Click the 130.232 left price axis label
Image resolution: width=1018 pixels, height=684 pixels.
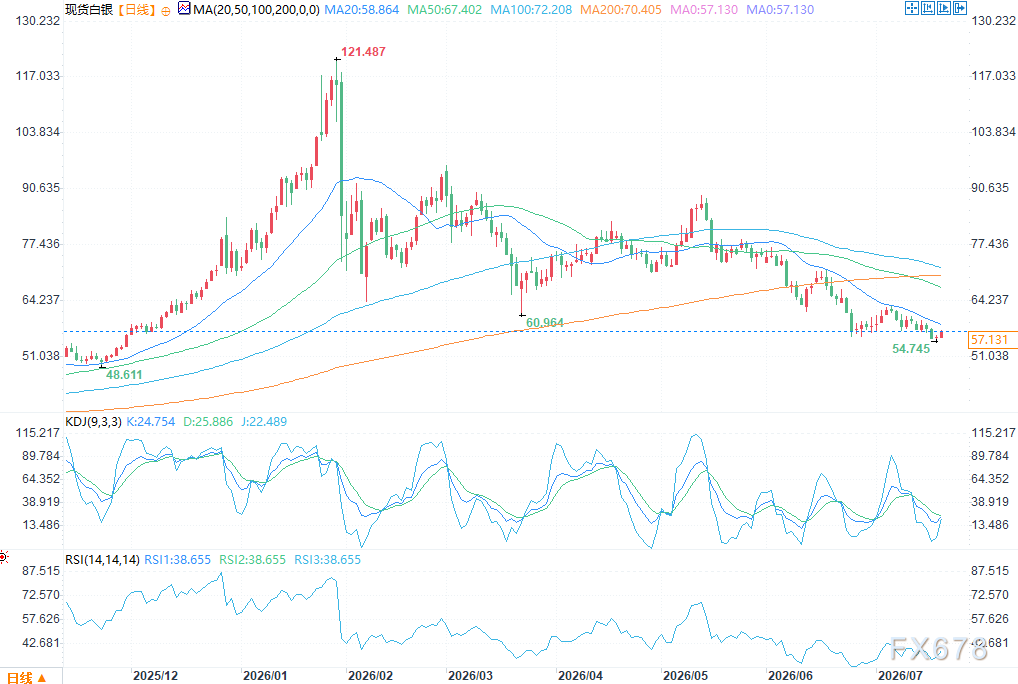38,21
